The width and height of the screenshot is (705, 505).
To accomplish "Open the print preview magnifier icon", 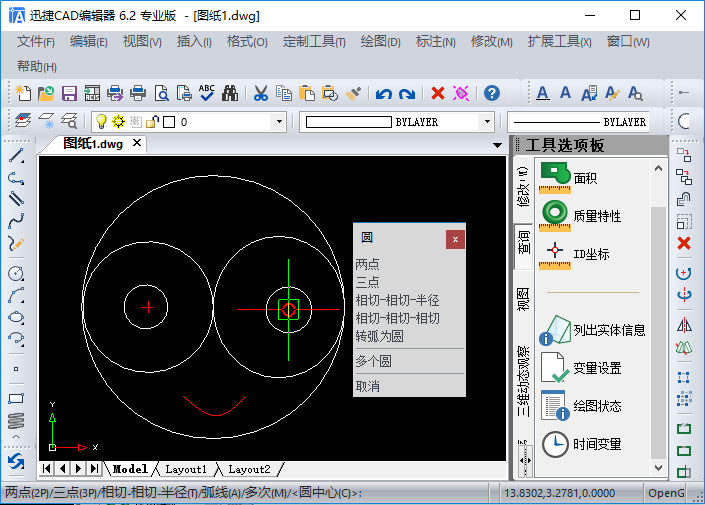I will click(x=161, y=93).
